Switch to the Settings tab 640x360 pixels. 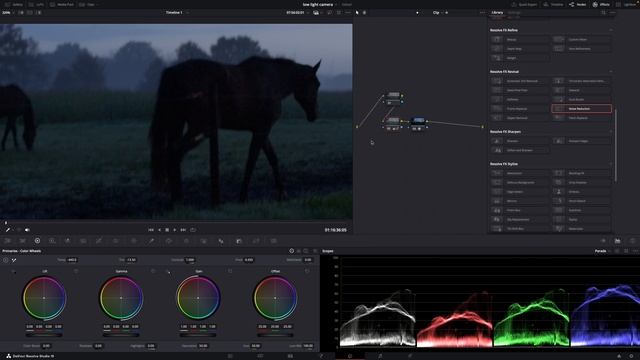[x=514, y=13]
